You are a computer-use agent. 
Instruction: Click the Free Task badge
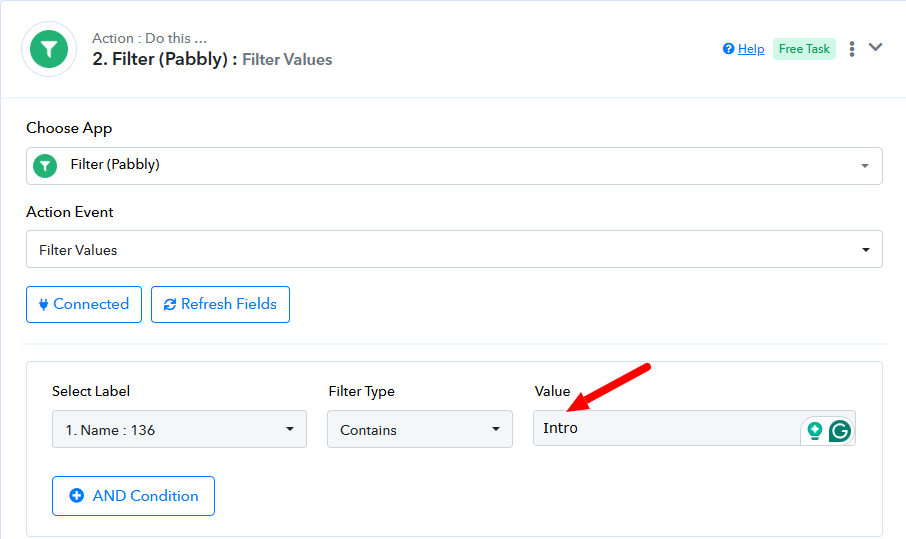(804, 49)
